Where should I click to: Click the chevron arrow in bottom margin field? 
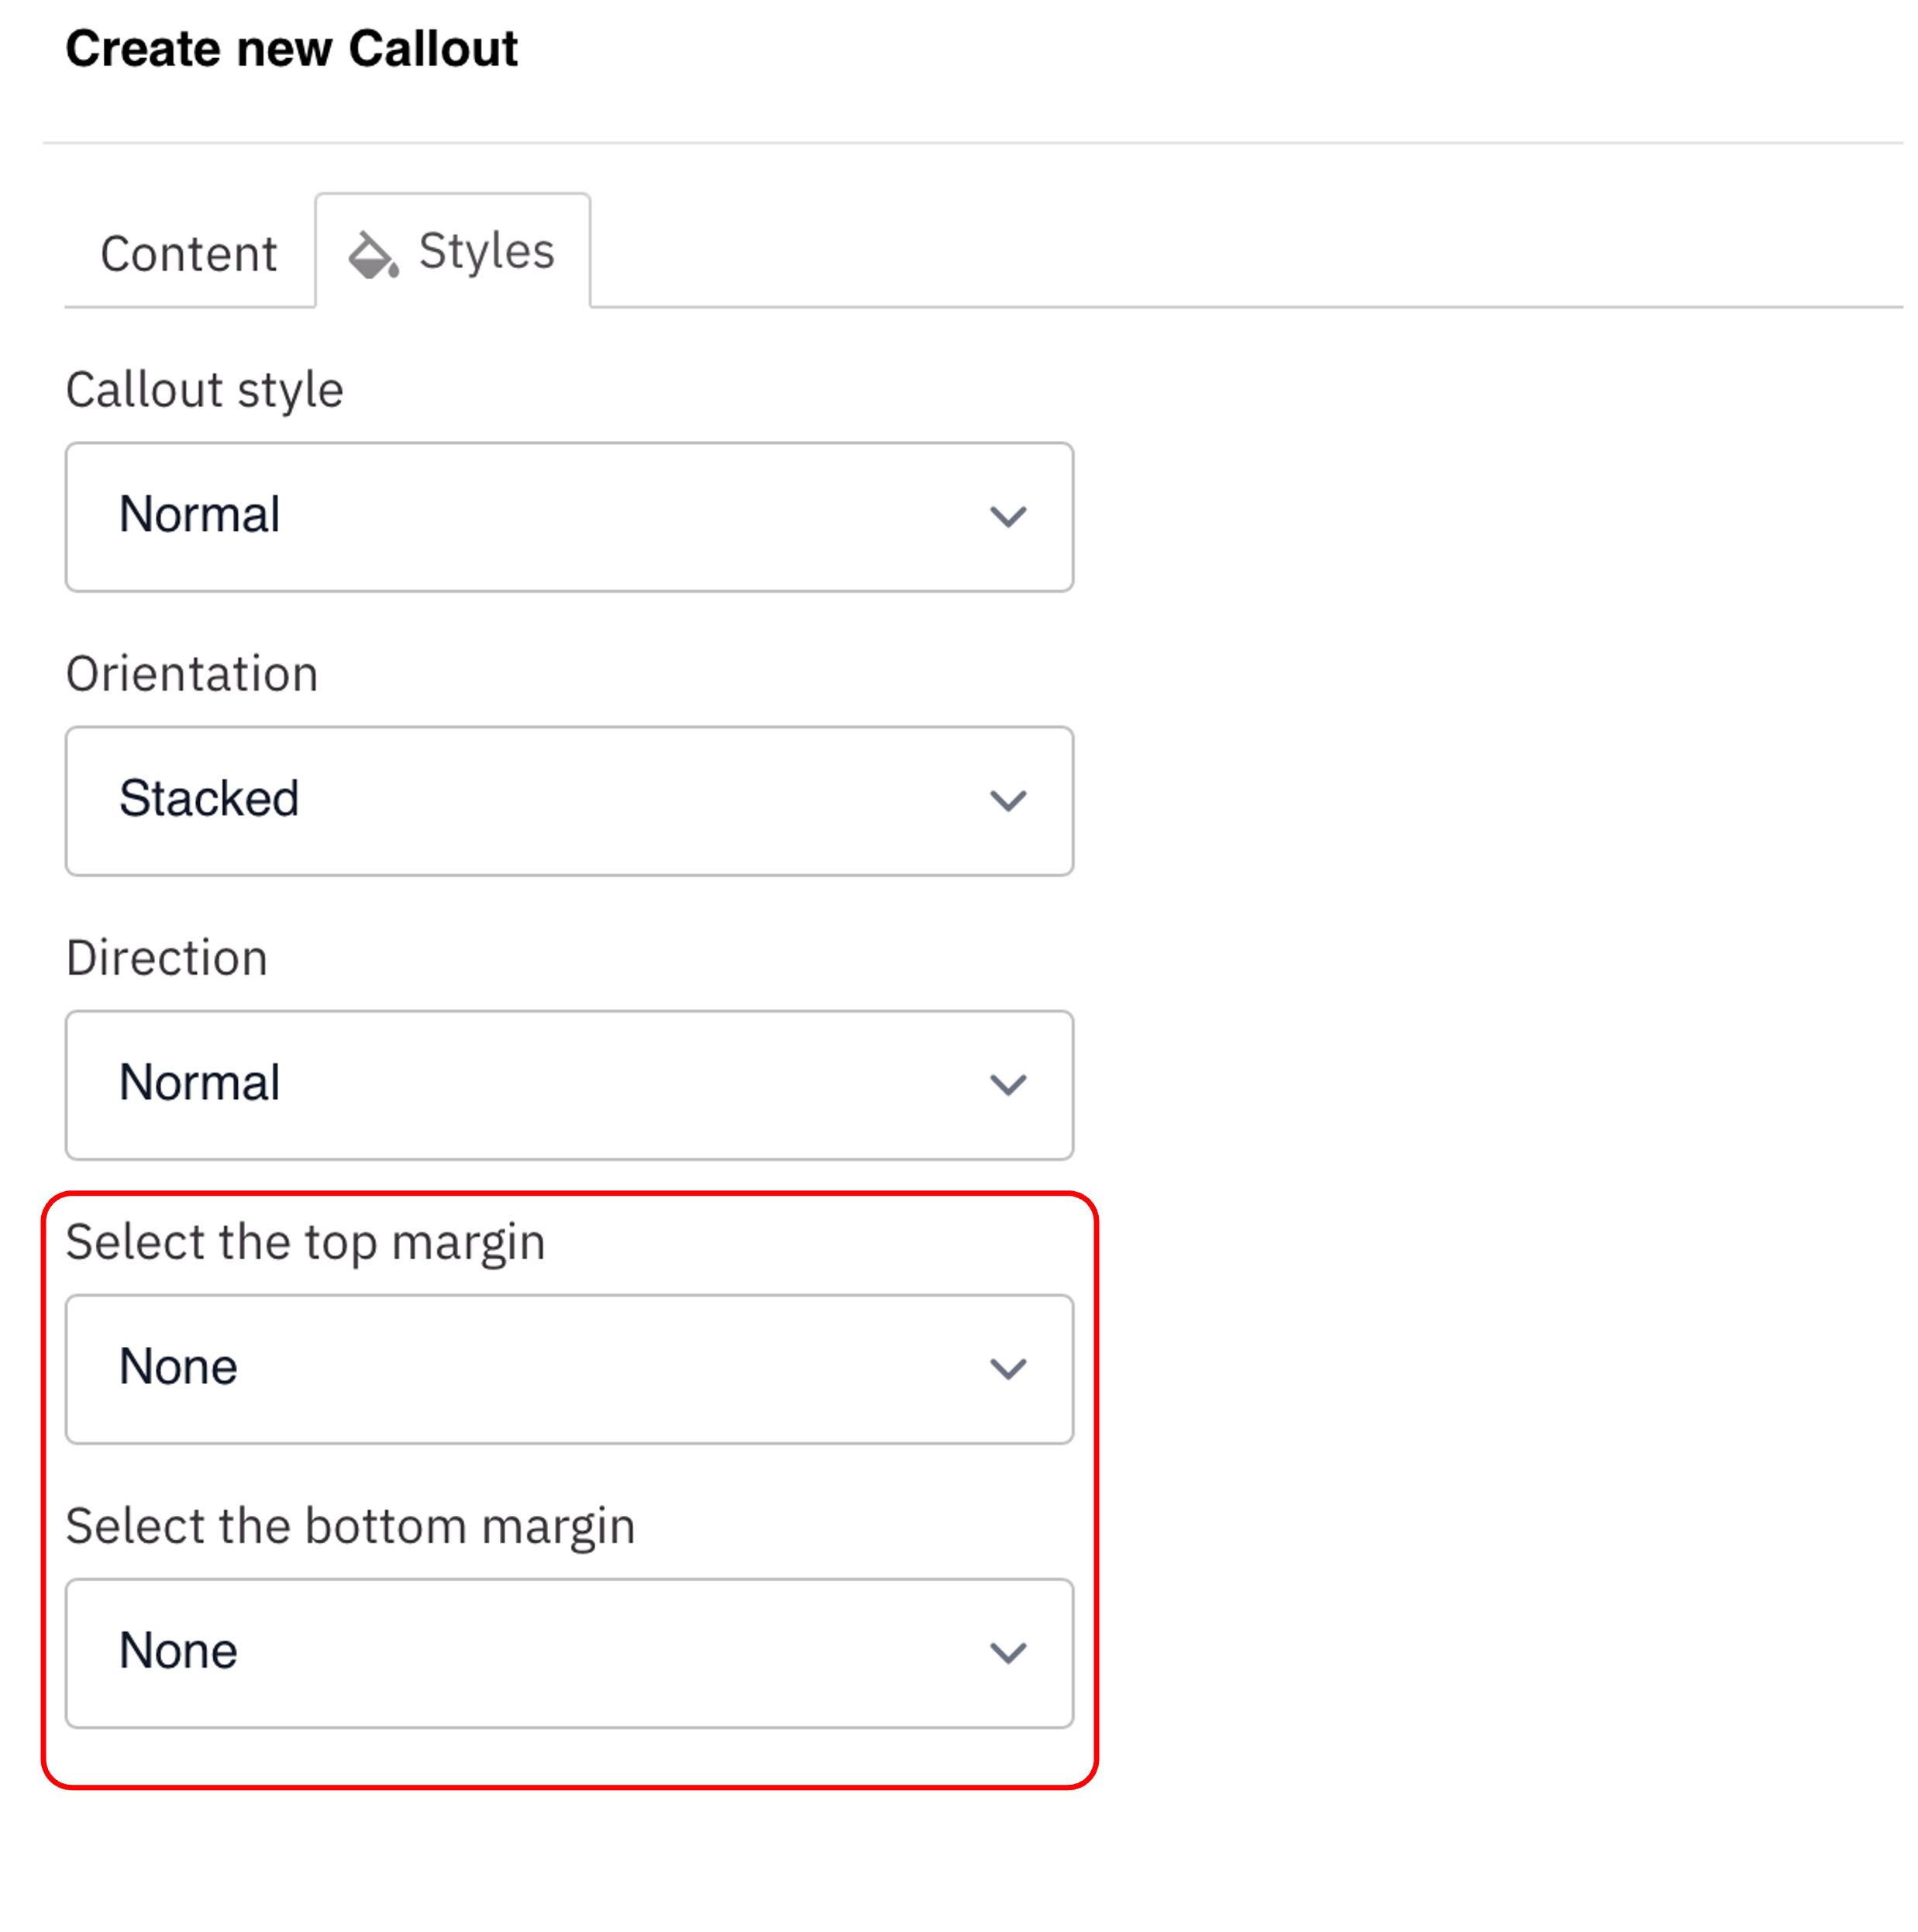1008,1653
